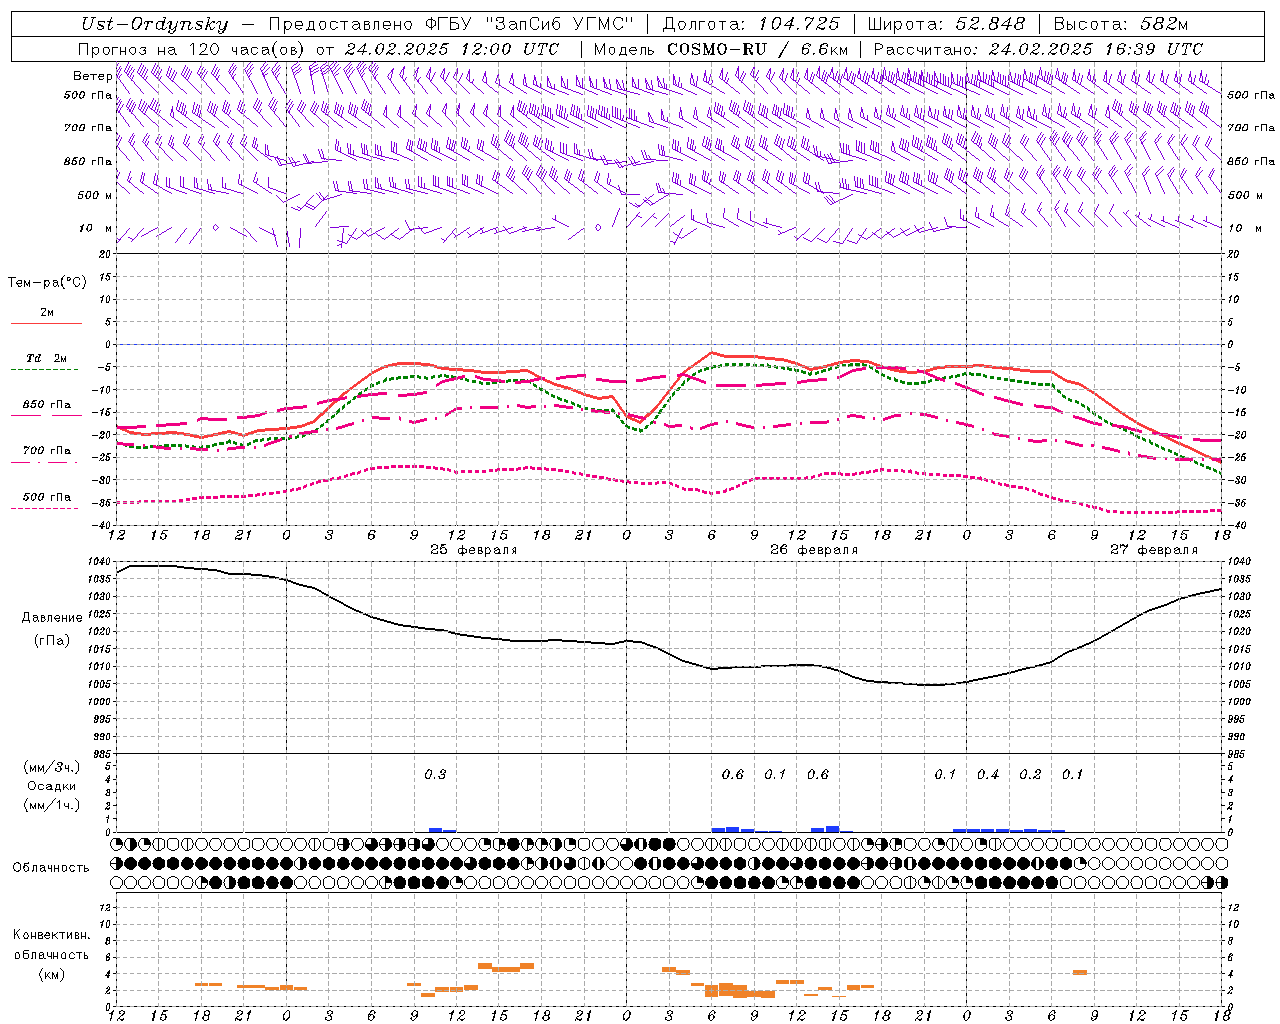Click the (мм/1ч.) precipitation unit label

point(52,804)
